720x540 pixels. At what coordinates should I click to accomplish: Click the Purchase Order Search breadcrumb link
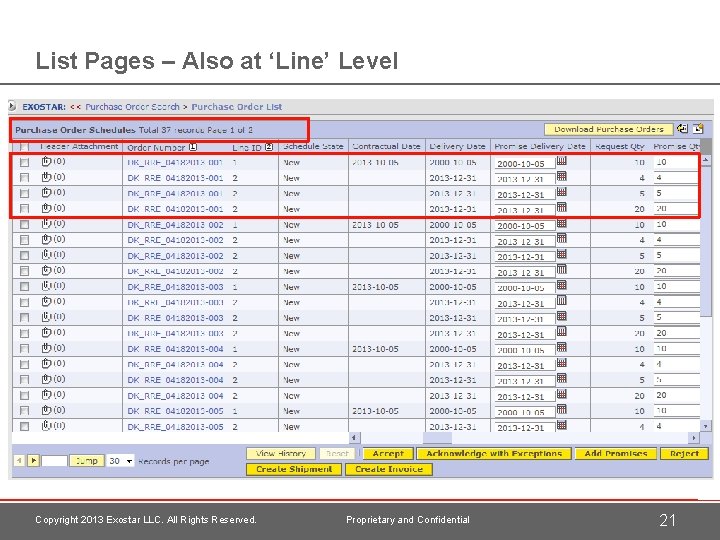[x=132, y=107]
